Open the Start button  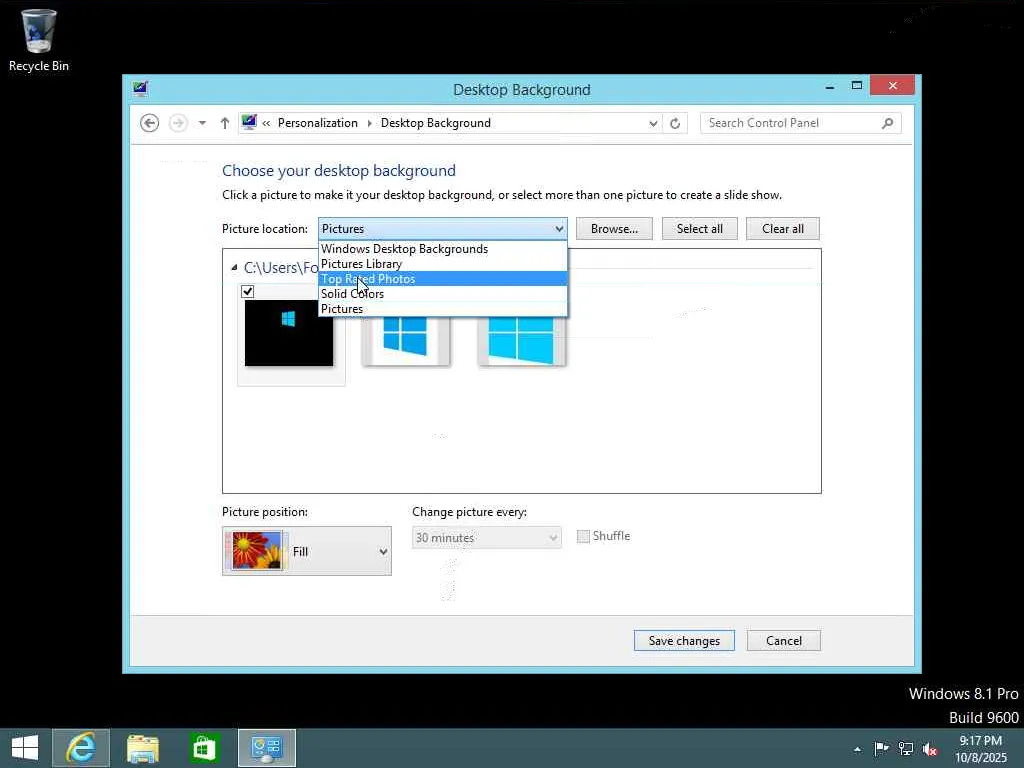click(25, 748)
